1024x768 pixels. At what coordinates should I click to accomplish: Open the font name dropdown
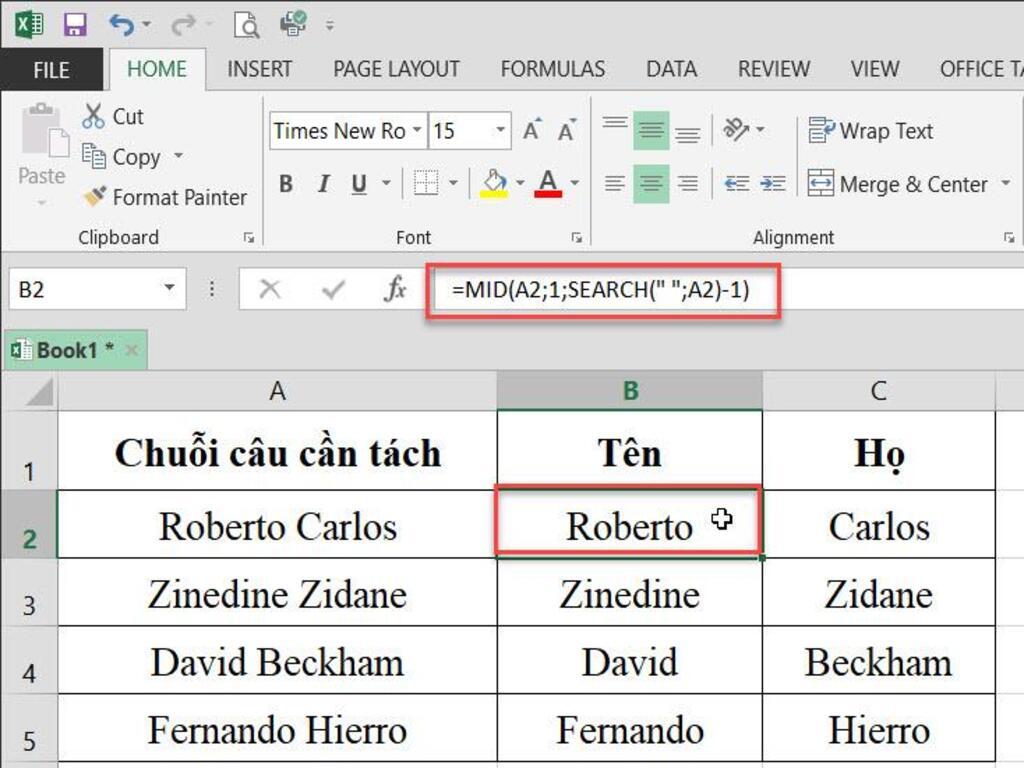pyautogui.click(x=418, y=131)
